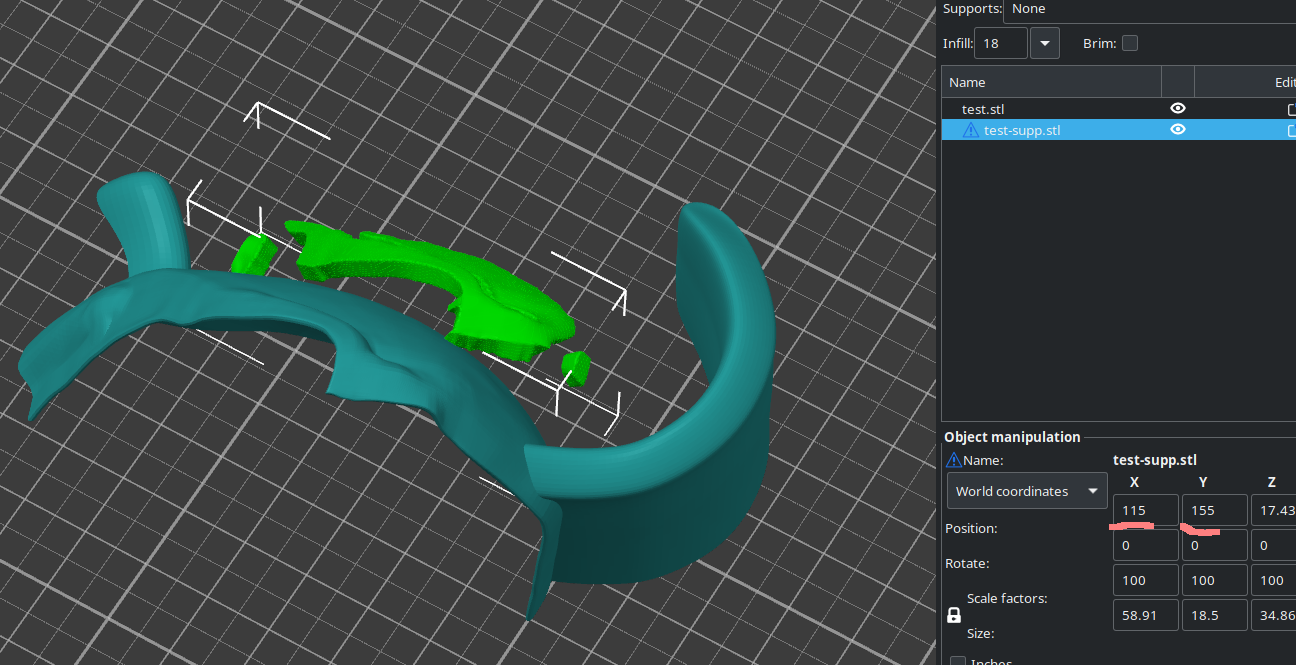The width and height of the screenshot is (1296, 665).
Task: Click the edit icon in test-supp.stl row
Action: (1291, 130)
